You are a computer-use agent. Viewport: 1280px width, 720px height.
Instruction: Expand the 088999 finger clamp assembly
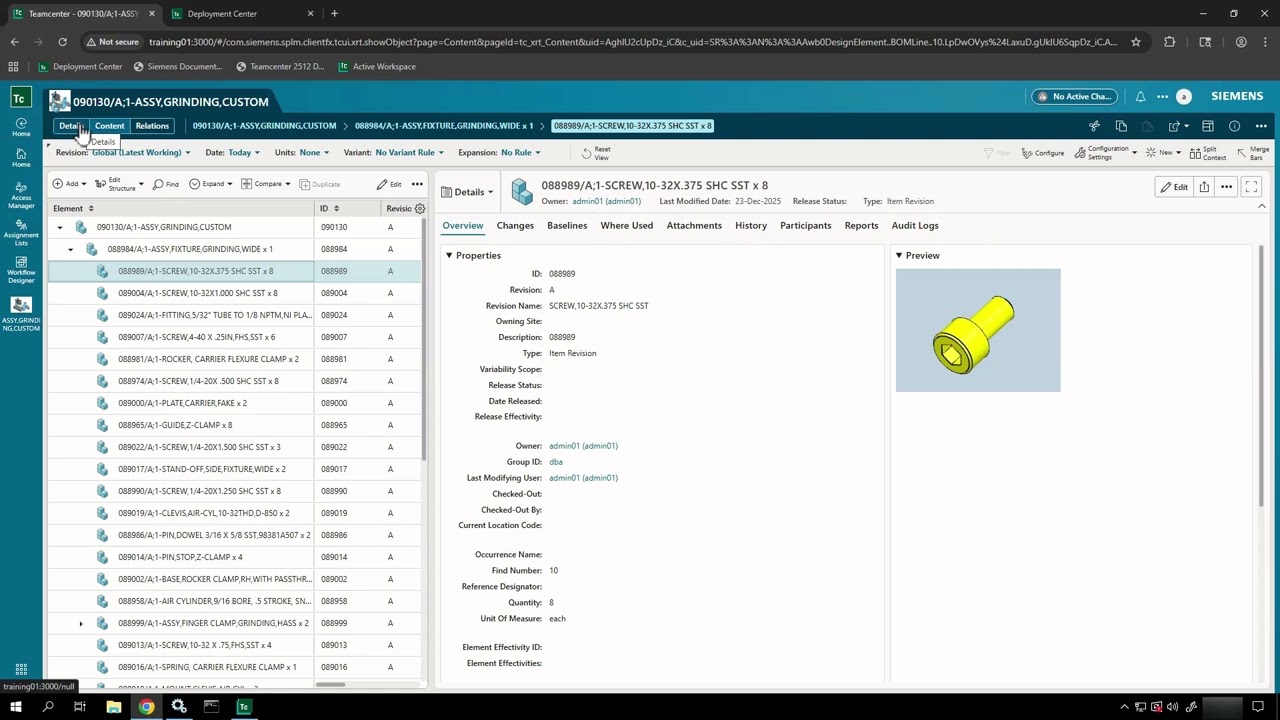pyautogui.click(x=81, y=624)
